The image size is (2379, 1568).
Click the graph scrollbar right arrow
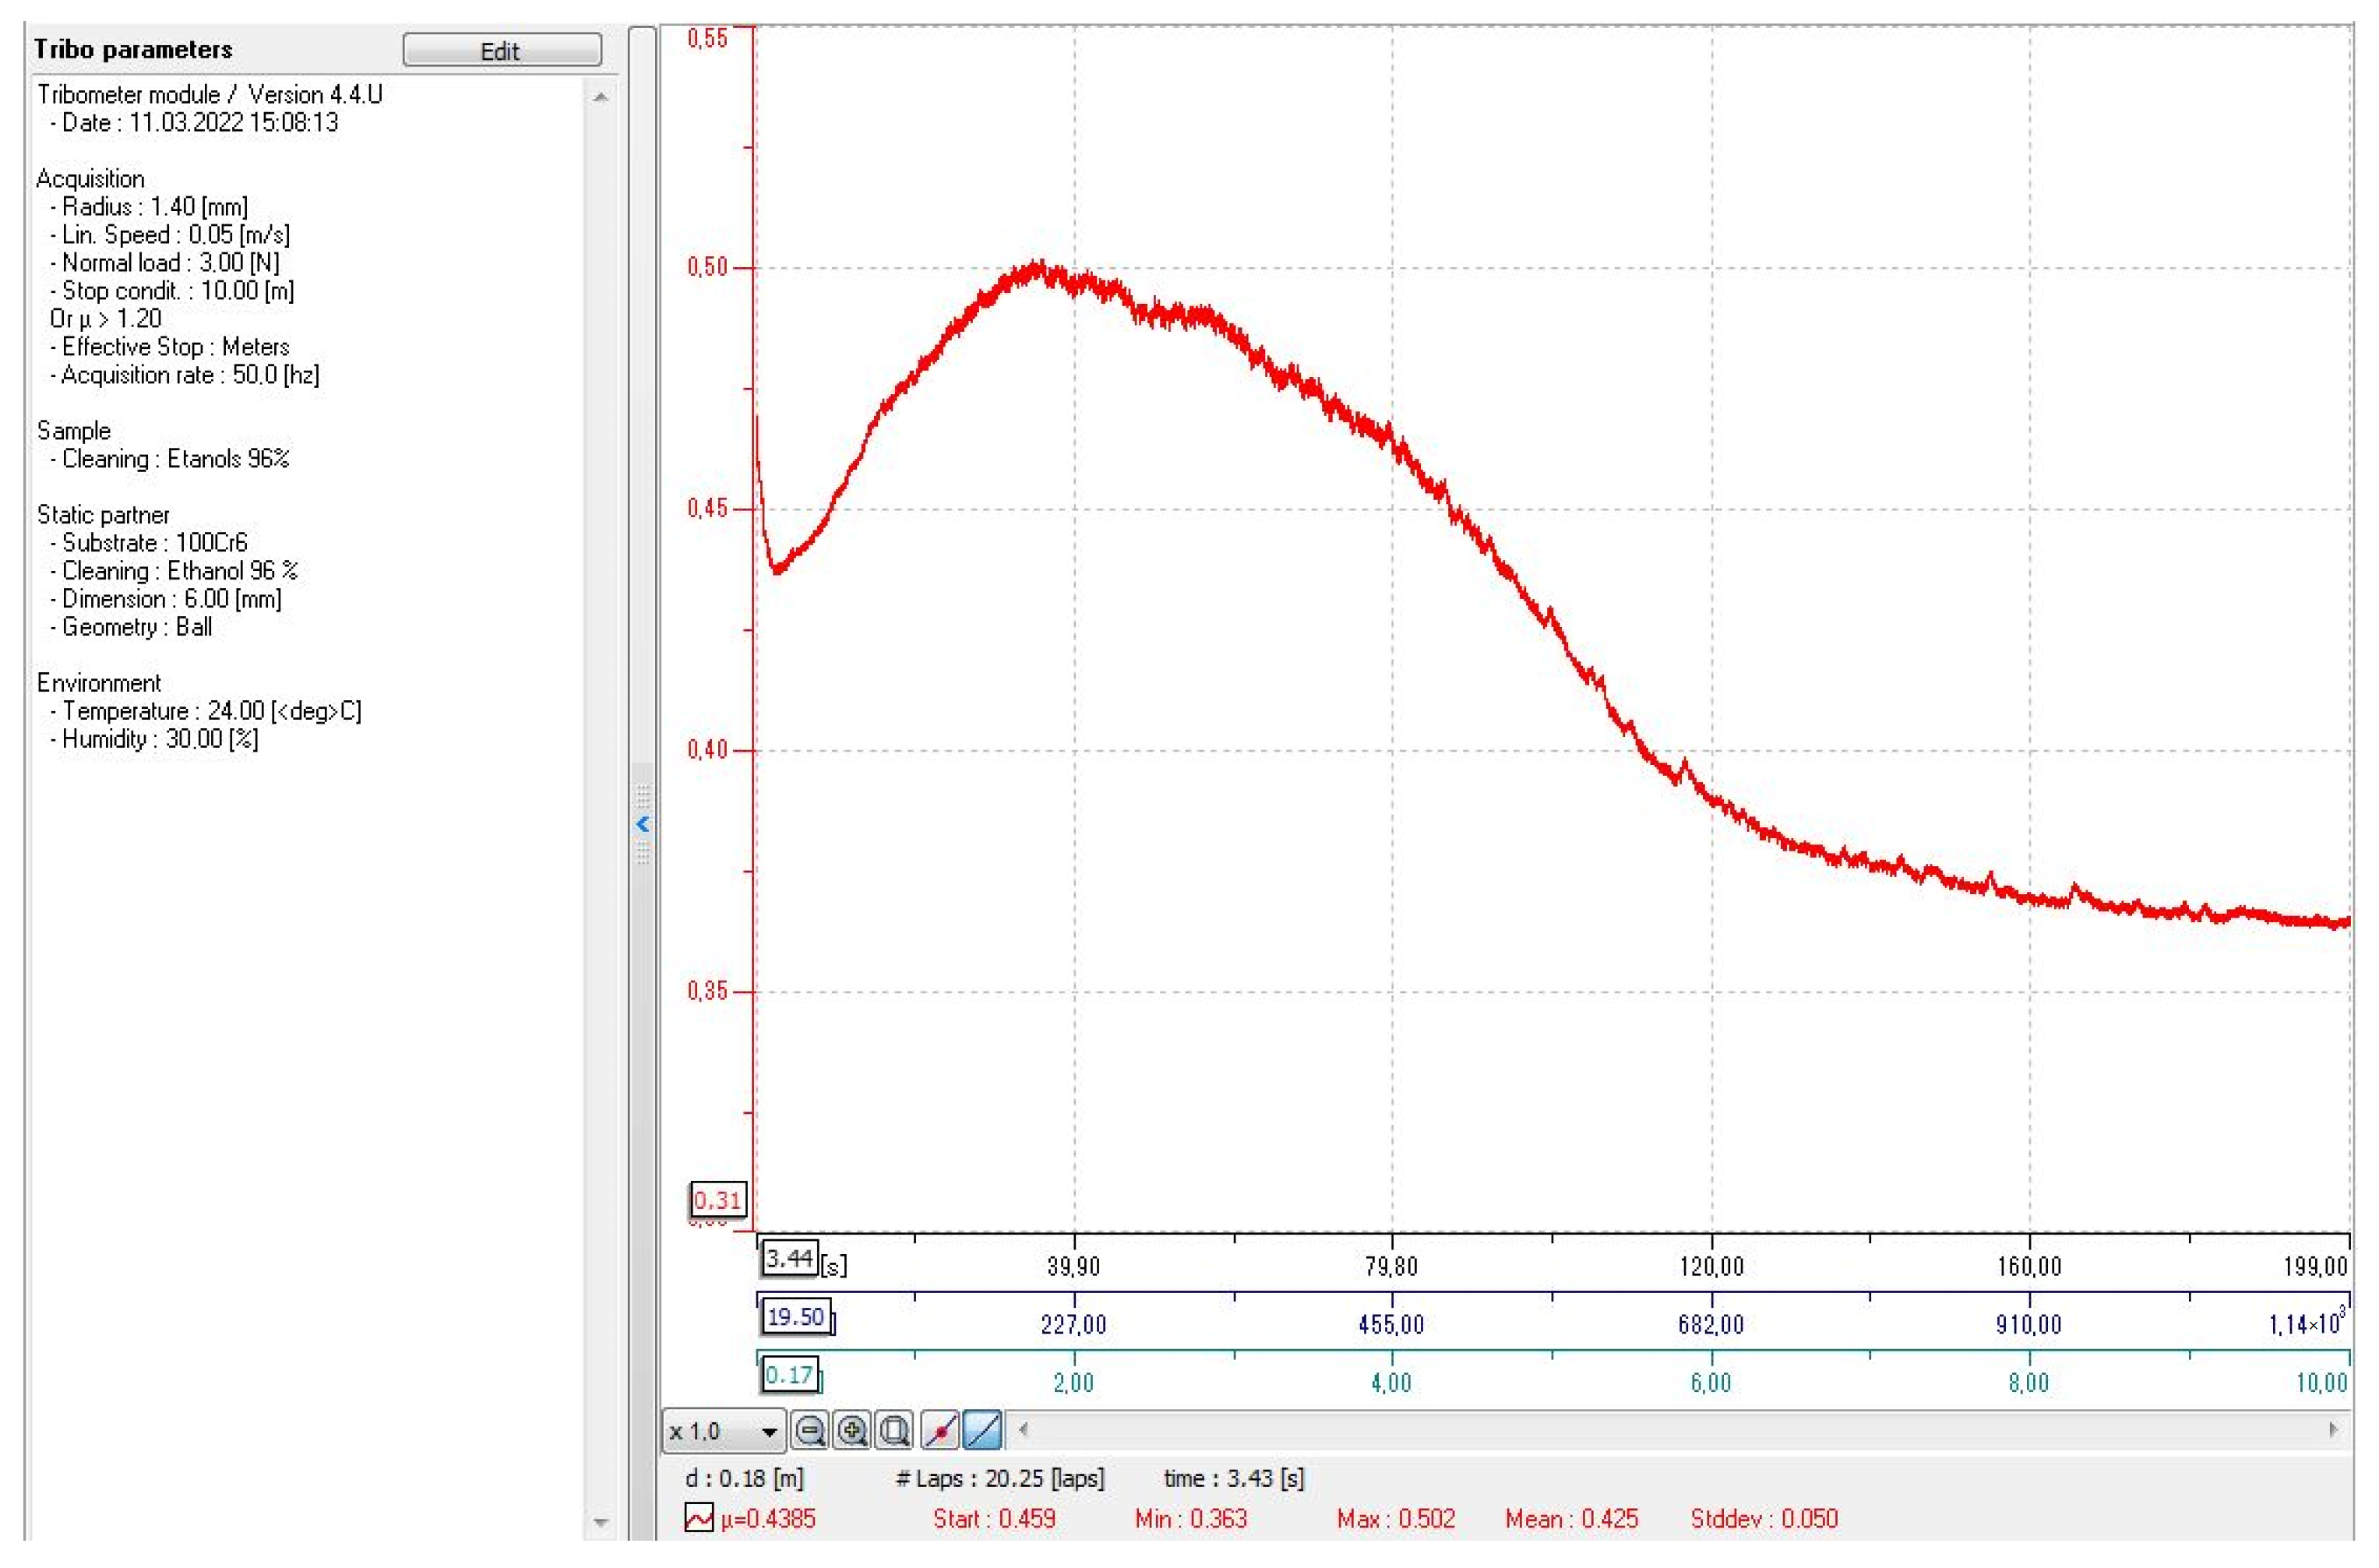tap(2334, 1430)
